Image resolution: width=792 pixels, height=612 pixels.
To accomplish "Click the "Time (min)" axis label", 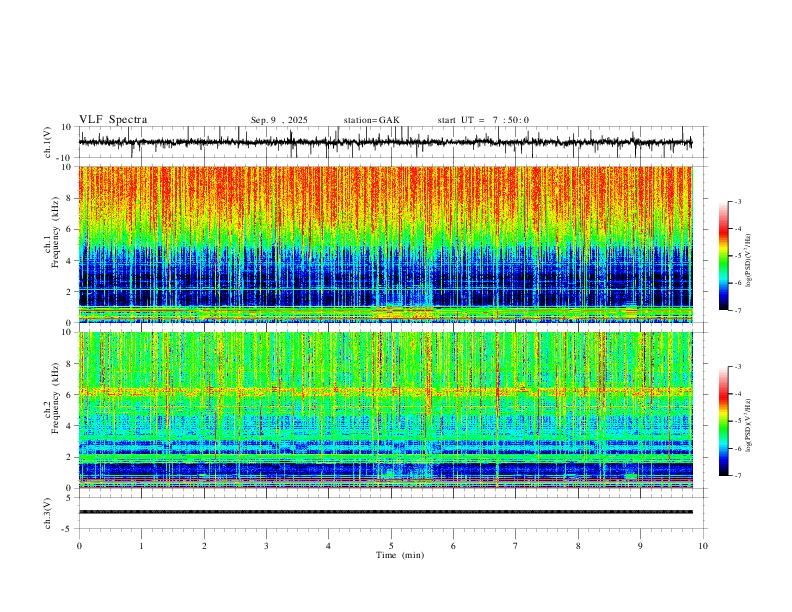I will [x=400, y=555].
